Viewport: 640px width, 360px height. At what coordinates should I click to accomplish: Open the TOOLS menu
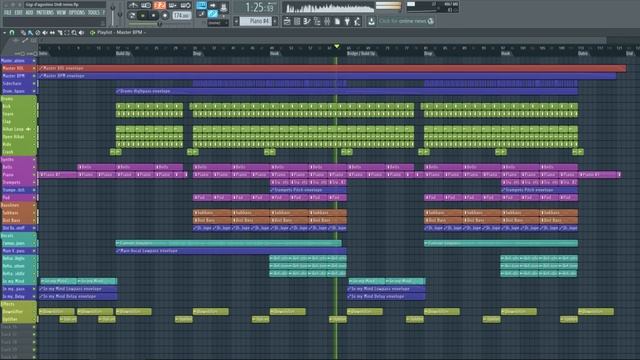(93, 13)
